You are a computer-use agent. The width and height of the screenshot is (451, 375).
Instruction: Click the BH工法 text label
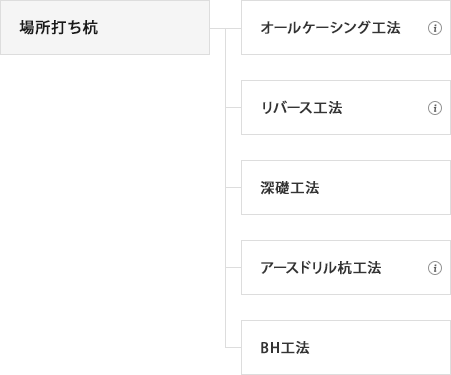pyautogui.click(x=285, y=348)
